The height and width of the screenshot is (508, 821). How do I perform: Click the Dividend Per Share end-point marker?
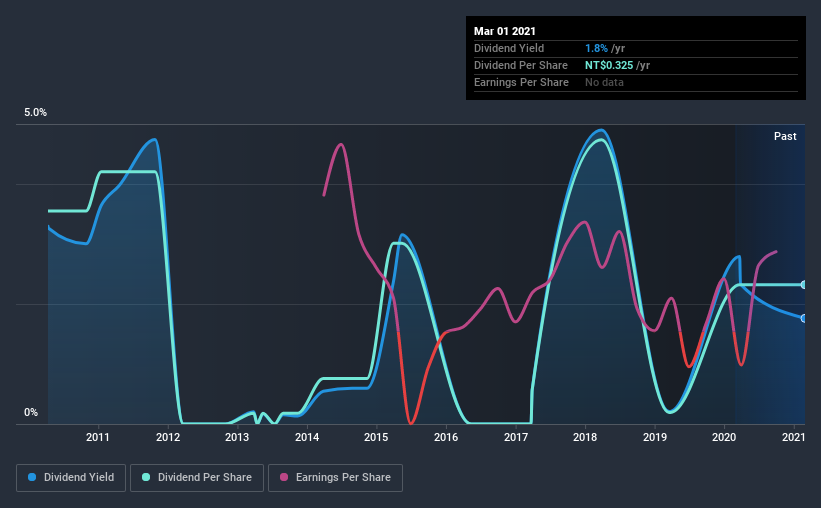click(803, 285)
